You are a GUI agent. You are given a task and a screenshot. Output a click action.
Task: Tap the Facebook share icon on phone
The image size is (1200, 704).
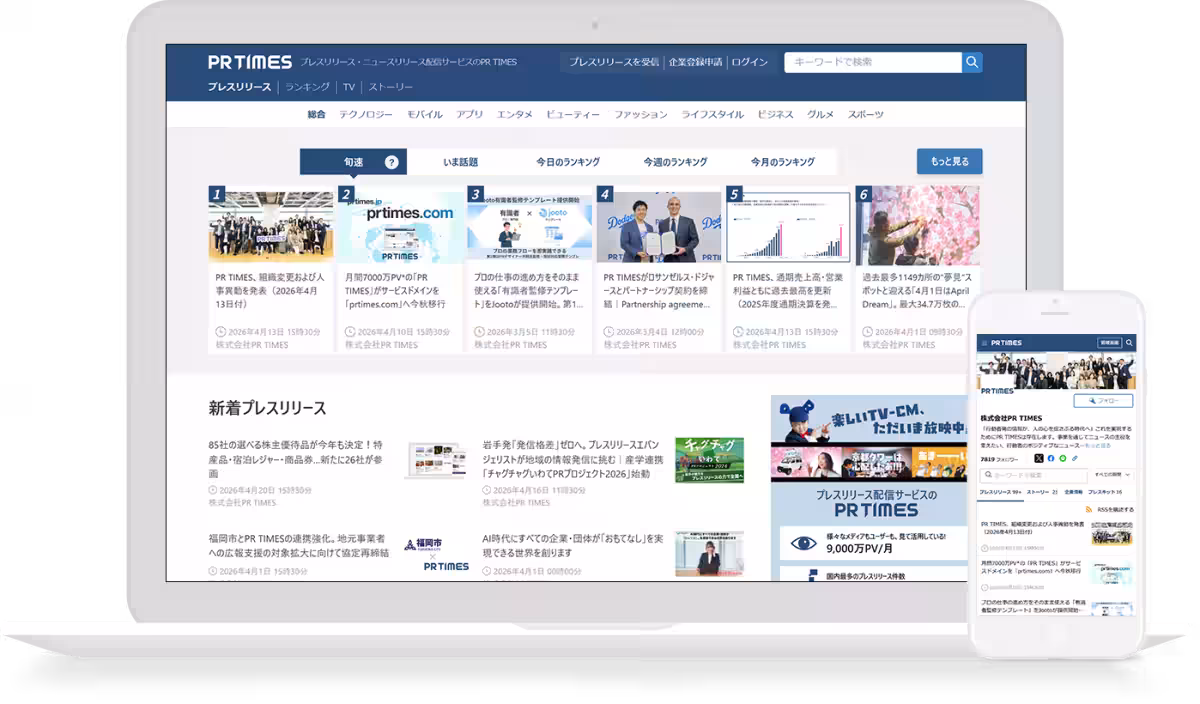click(1051, 458)
